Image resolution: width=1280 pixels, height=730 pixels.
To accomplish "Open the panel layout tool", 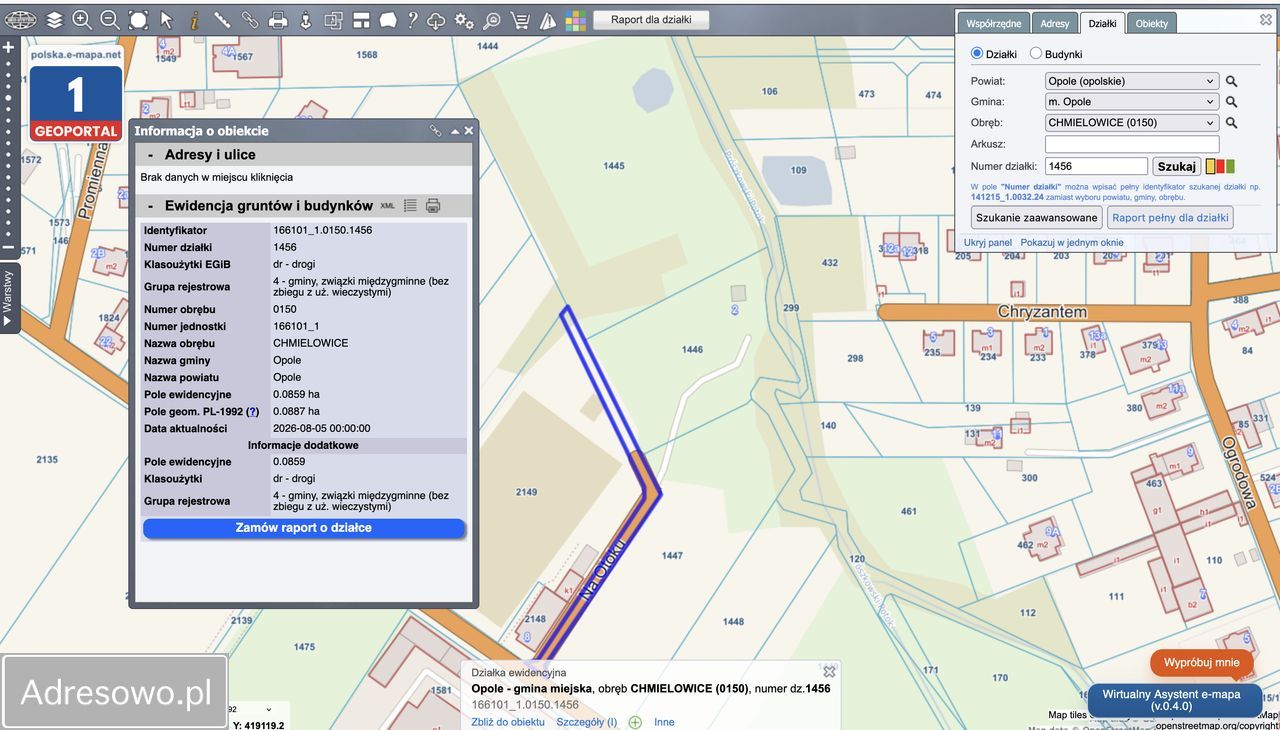I will 361,20.
